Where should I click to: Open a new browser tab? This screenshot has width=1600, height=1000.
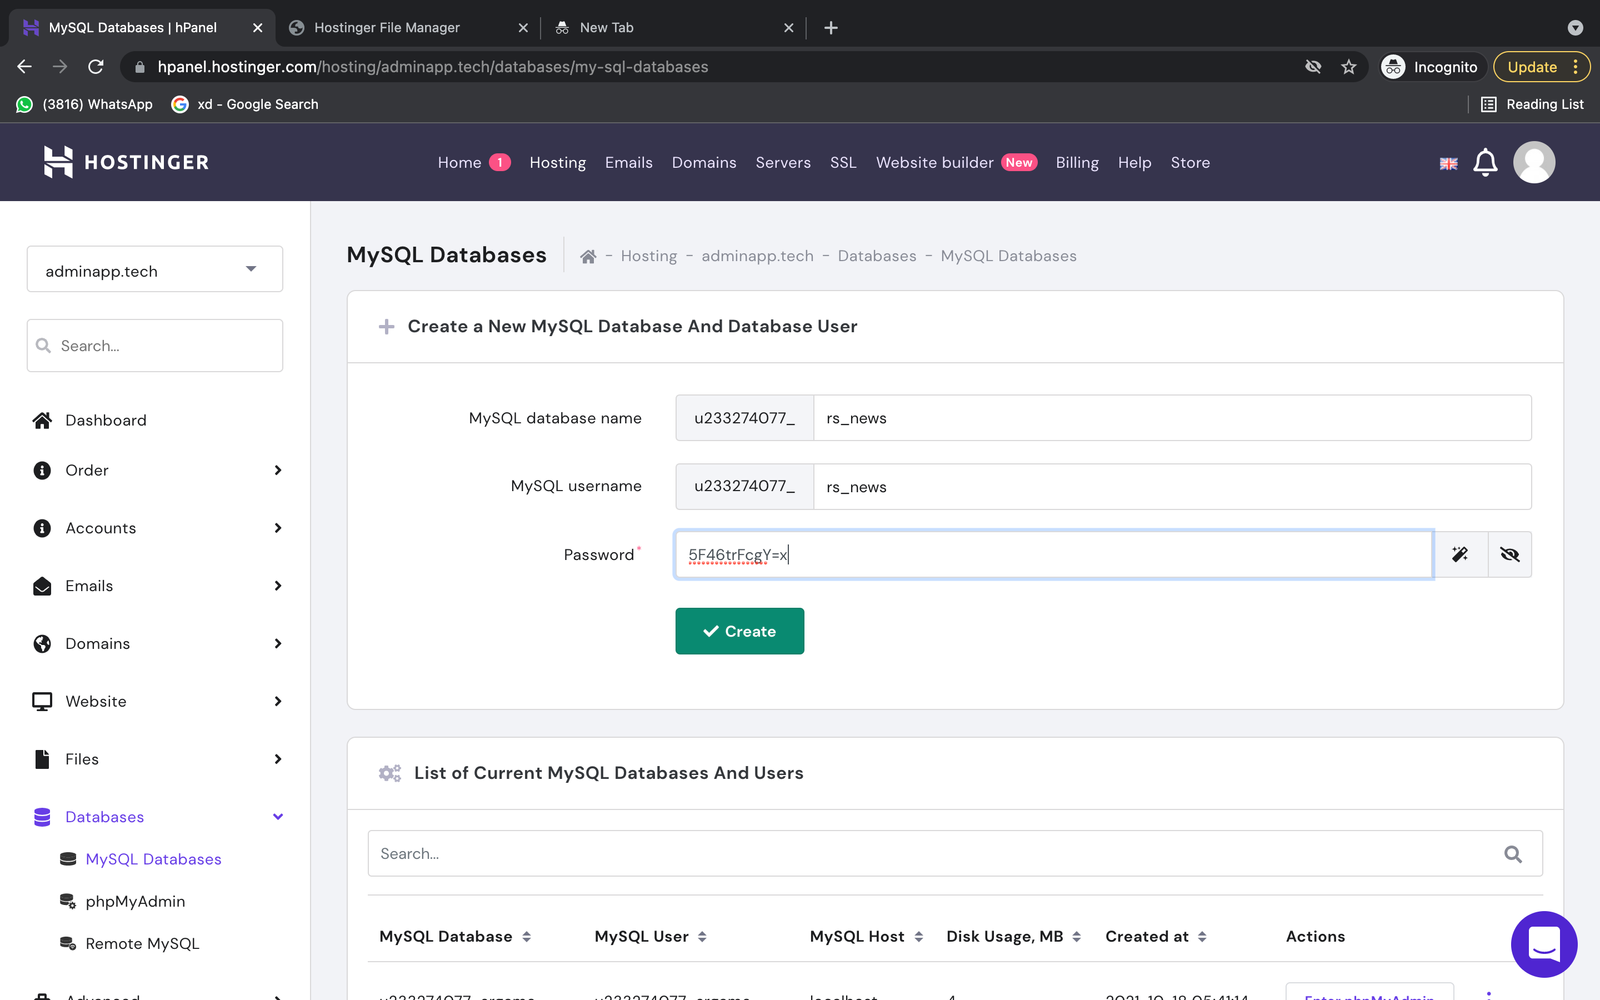[x=831, y=28]
